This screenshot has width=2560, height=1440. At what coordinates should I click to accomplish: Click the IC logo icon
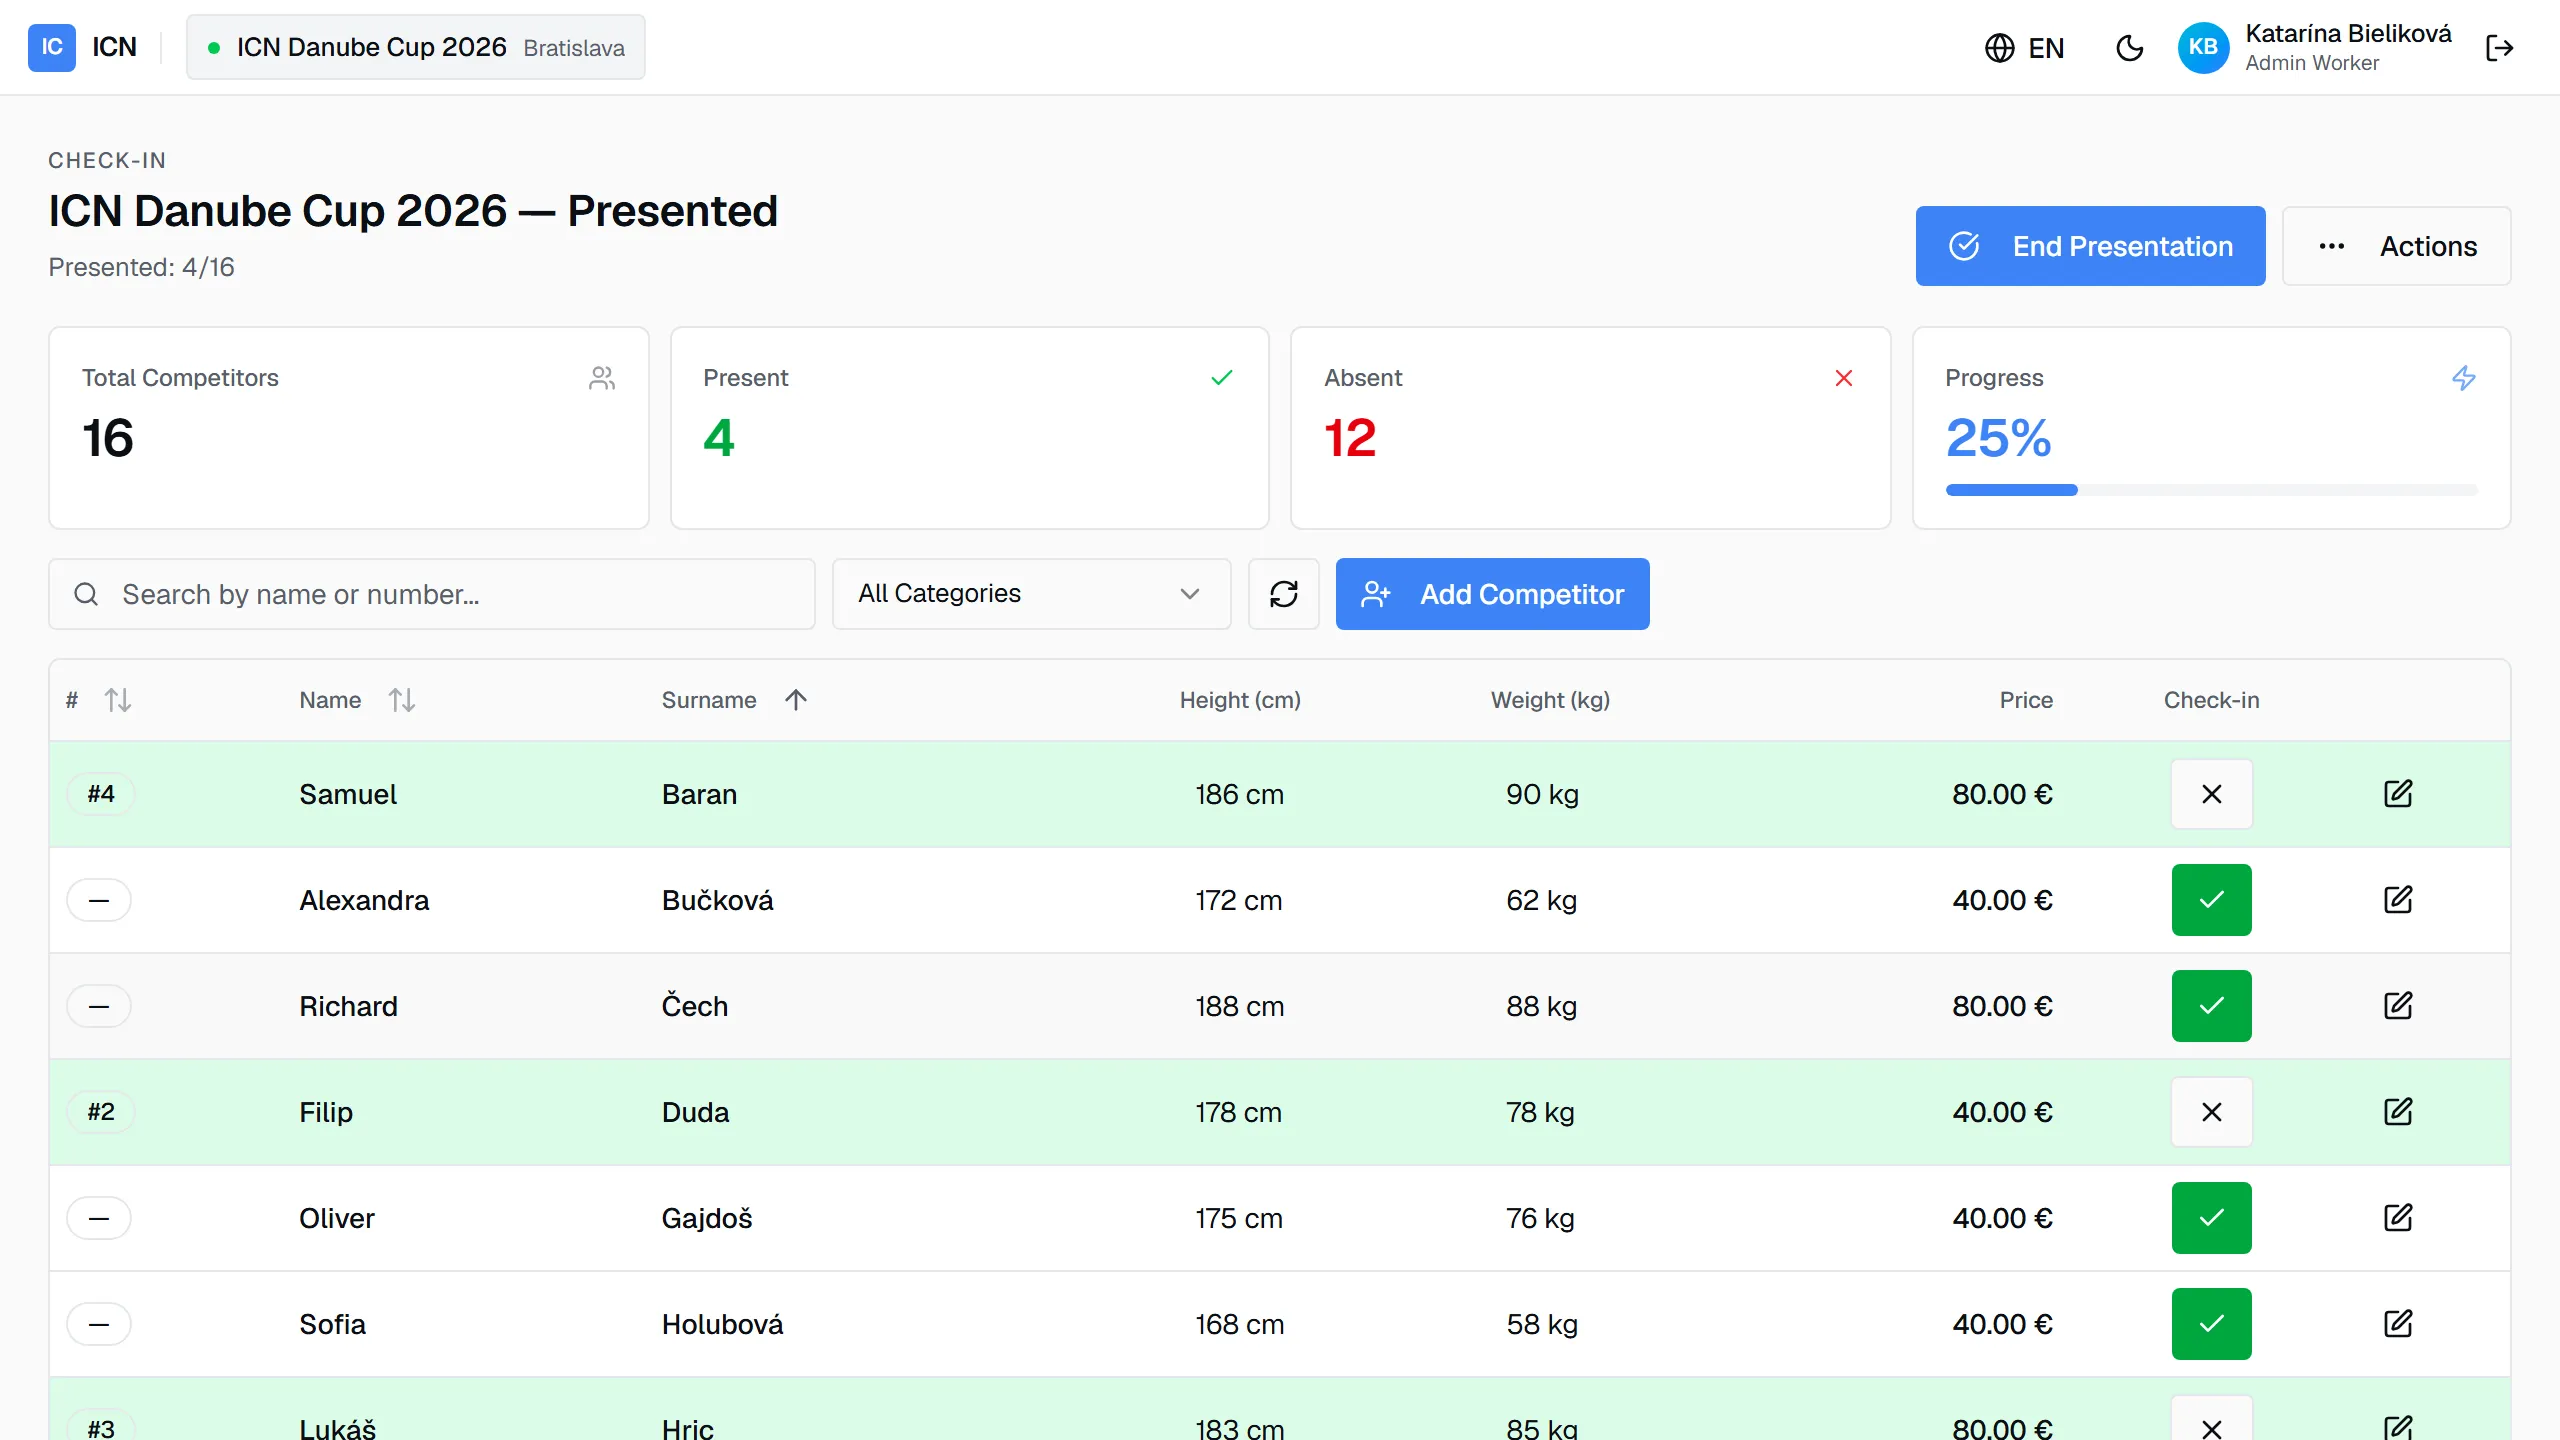(x=52, y=47)
